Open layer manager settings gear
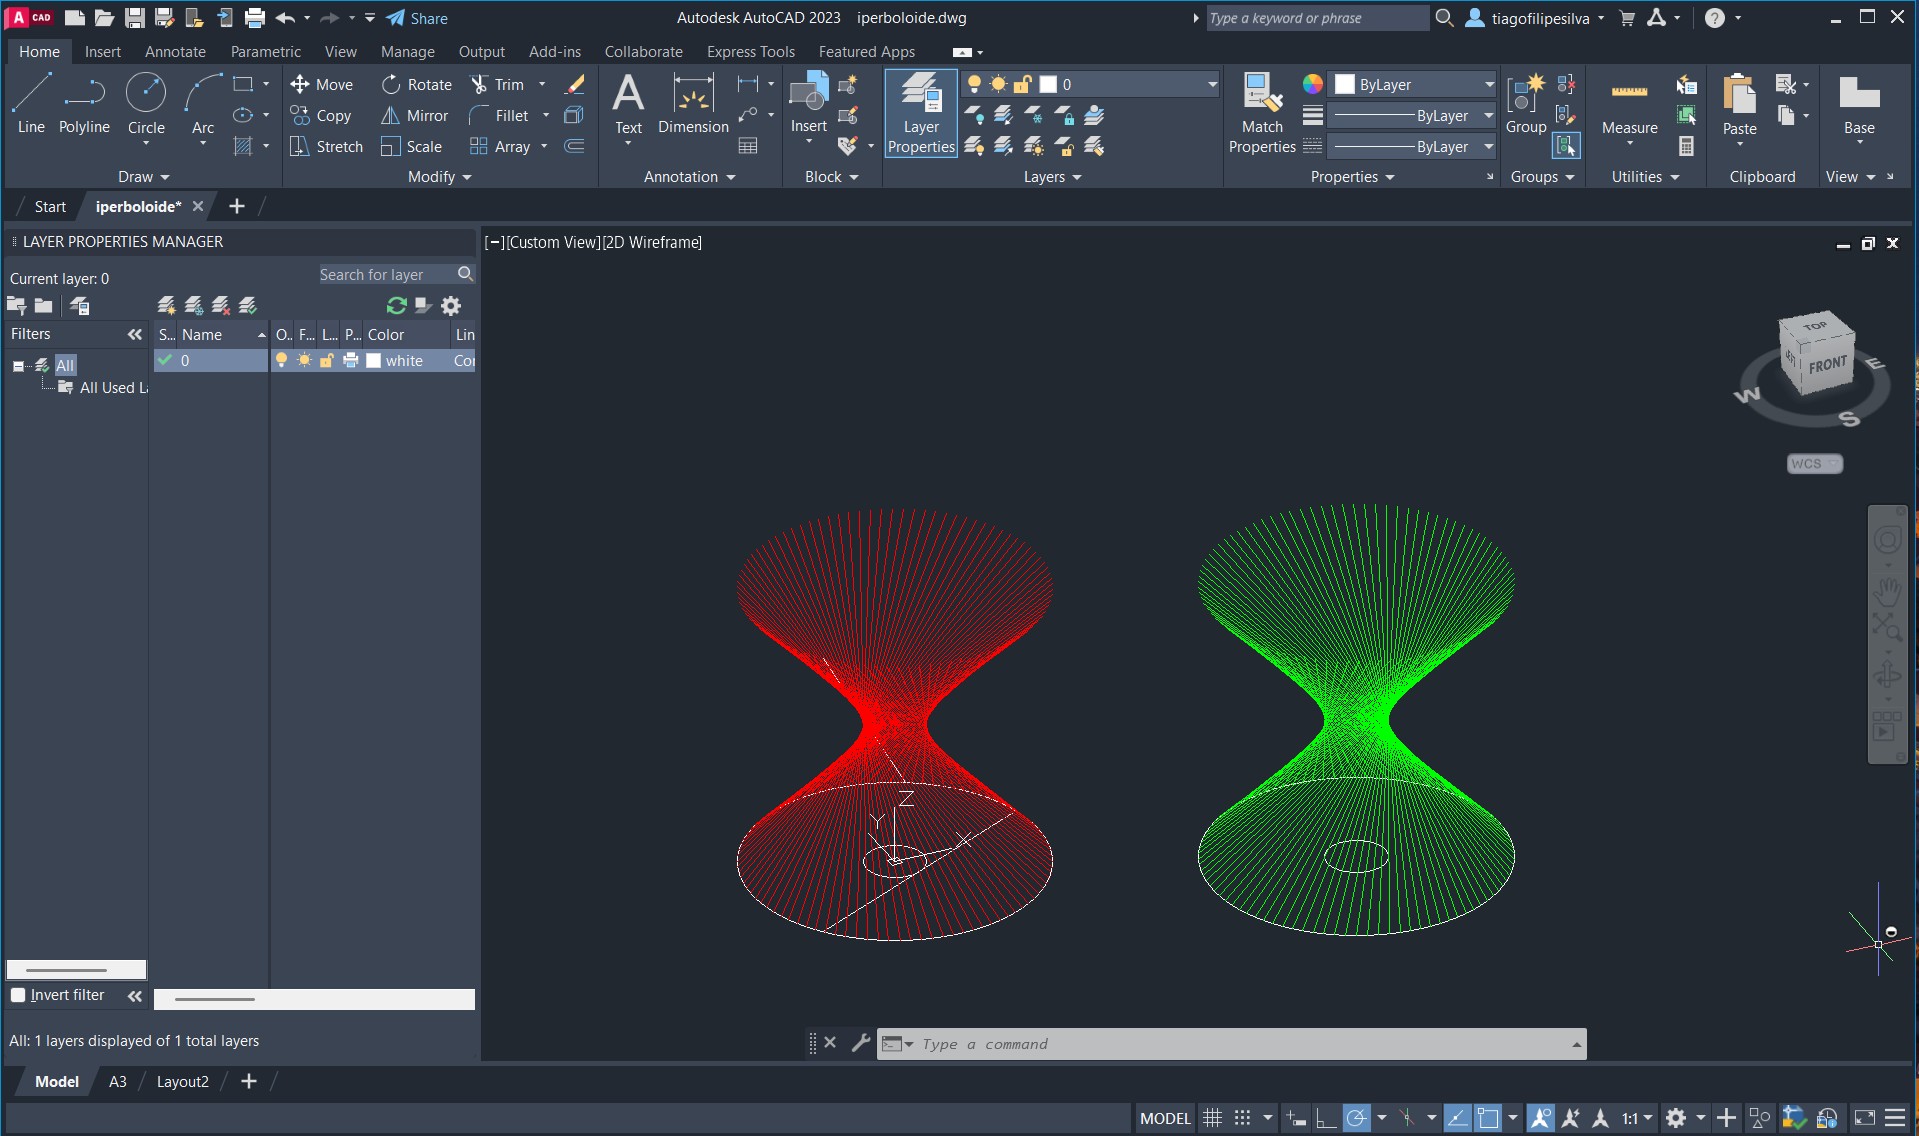Image resolution: width=1919 pixels, height=1136 pixels. pyautogui.click(x=451, y=306)
